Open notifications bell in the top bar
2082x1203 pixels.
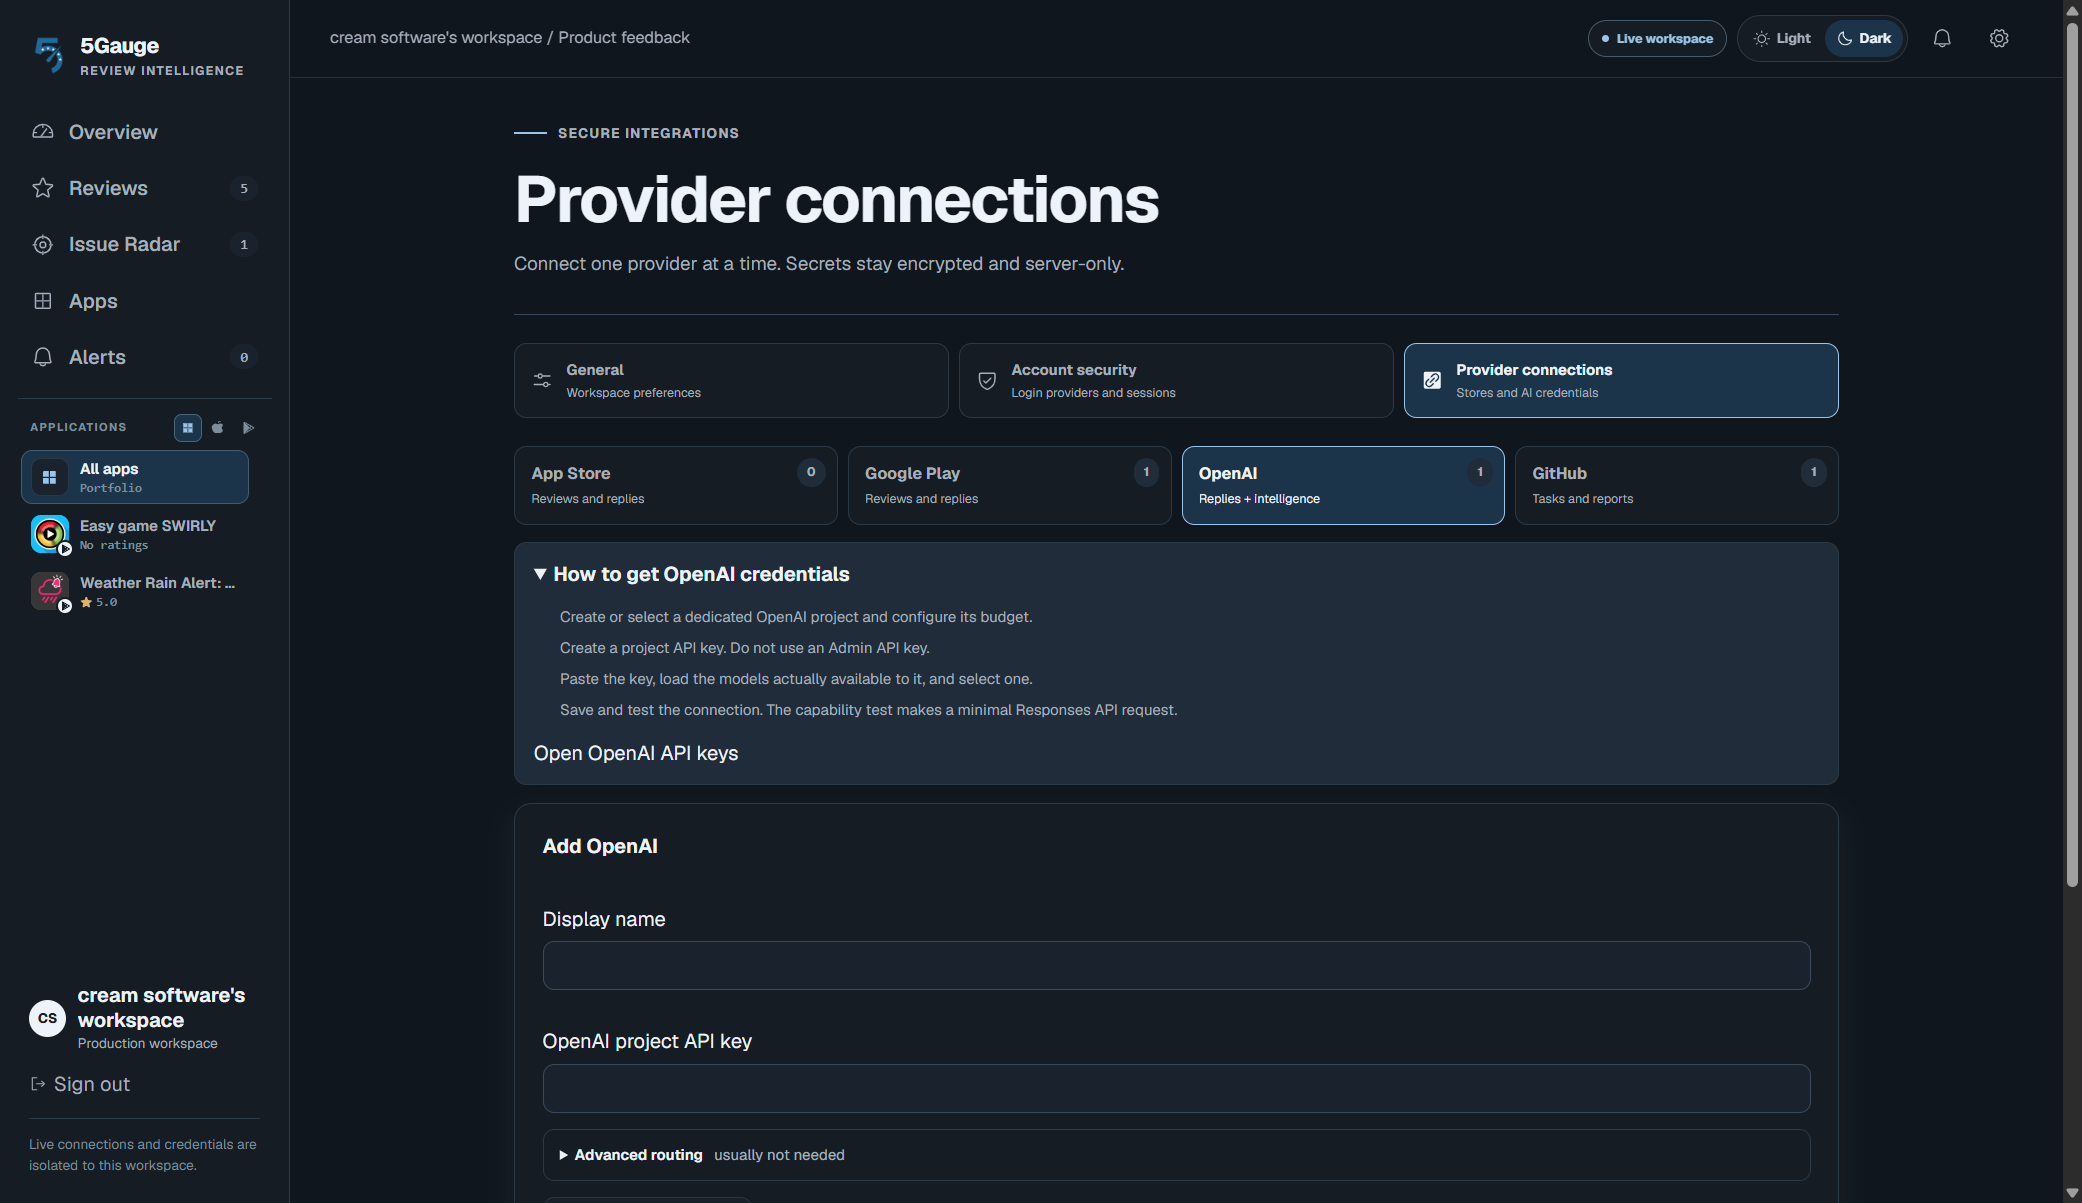coord(1942,38)
